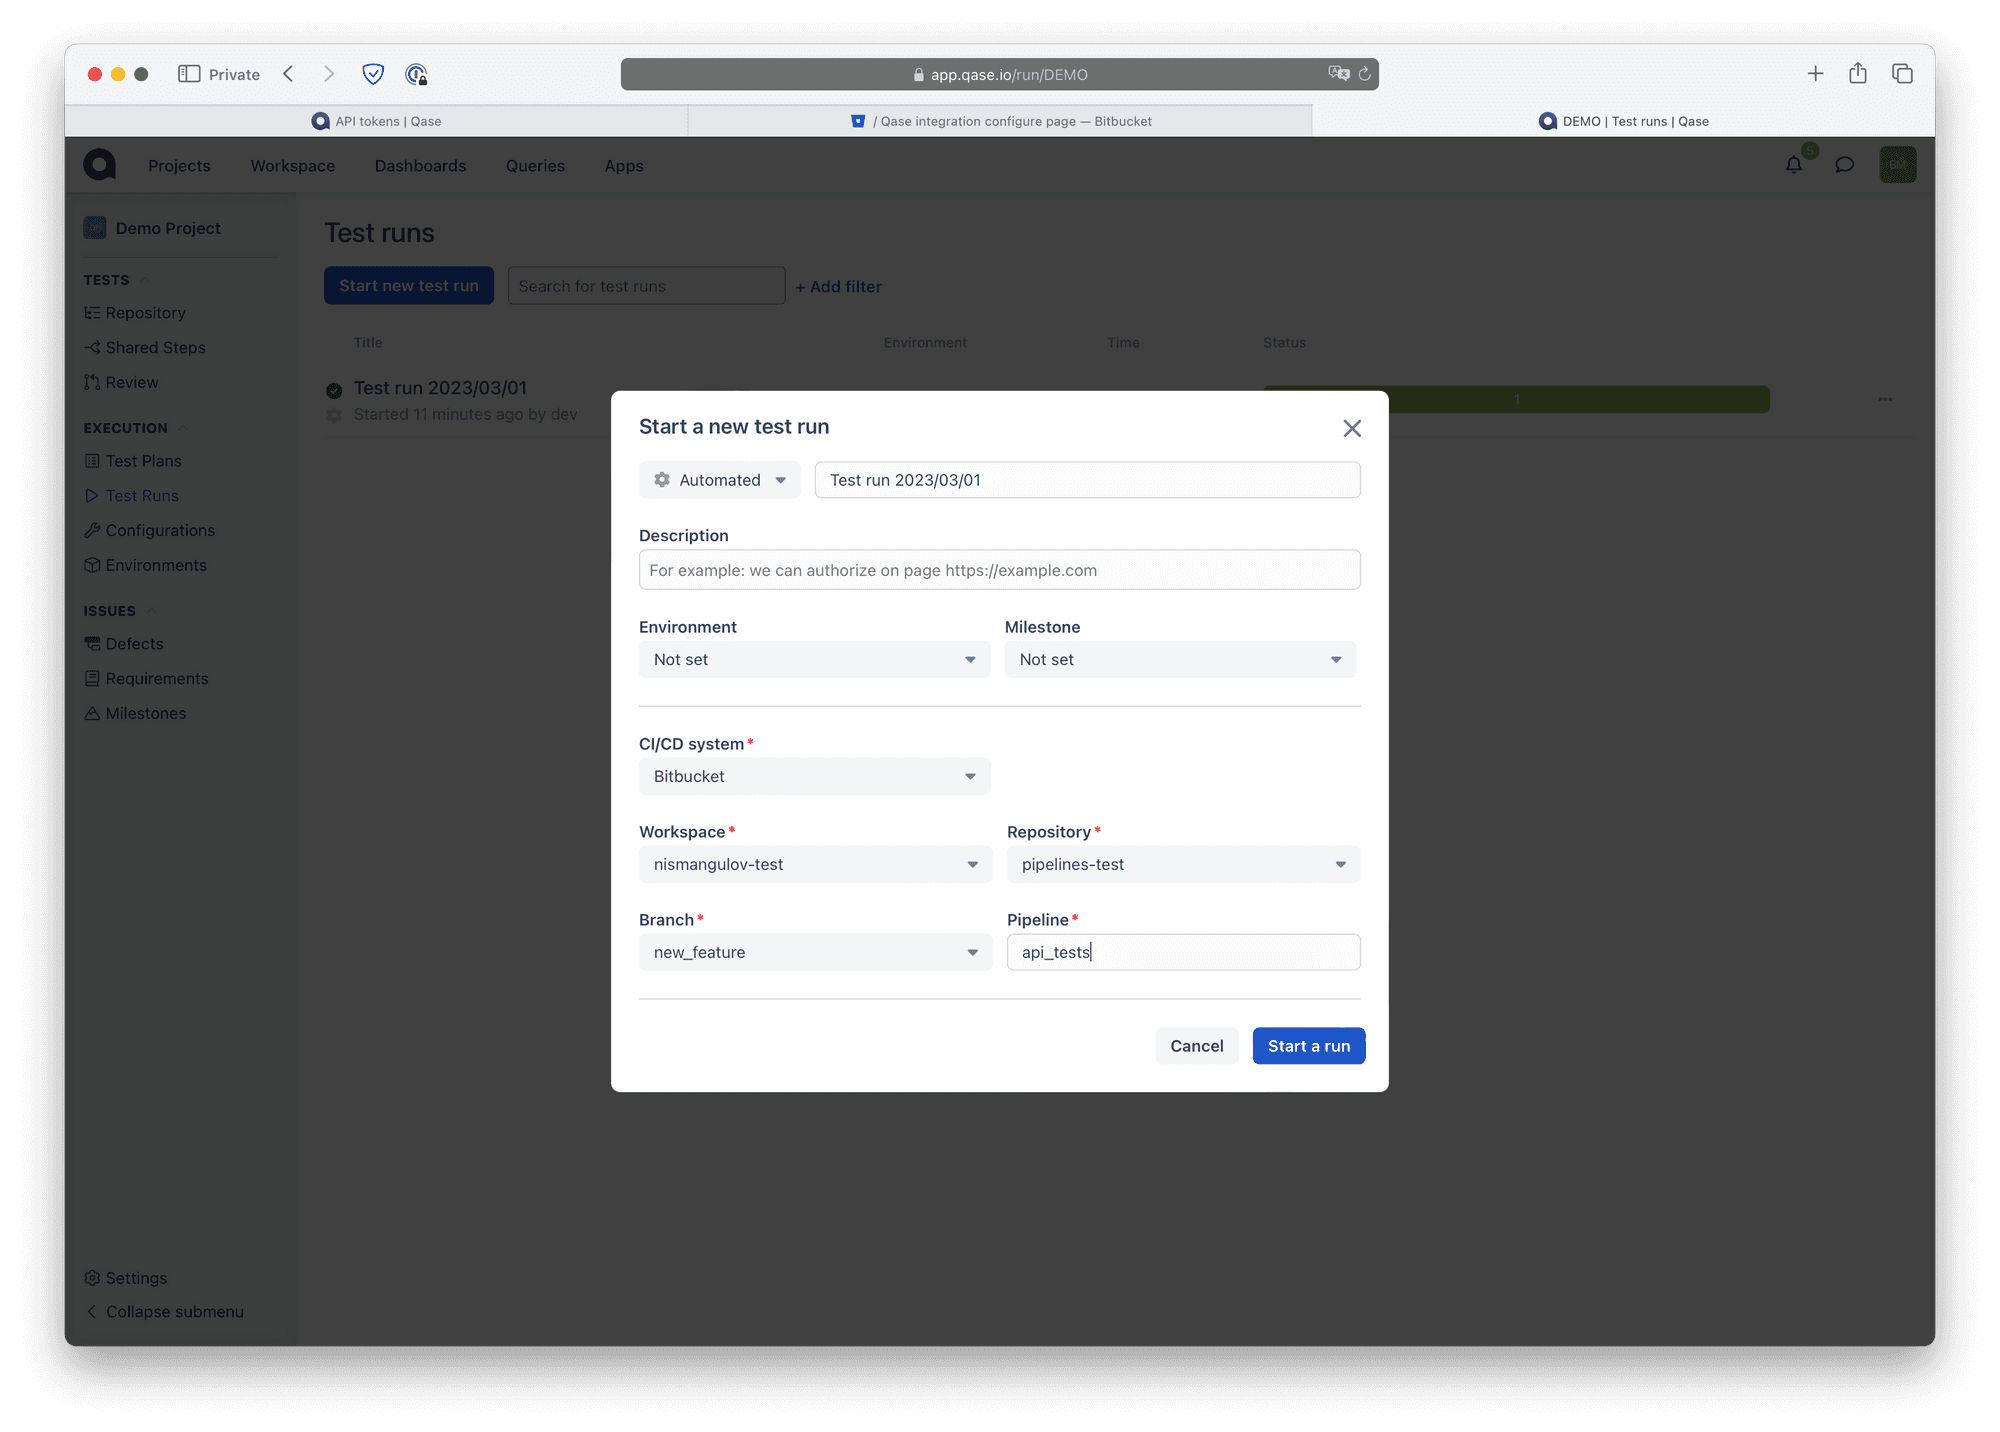Click the Add filter link

click(x=838, y=287)
